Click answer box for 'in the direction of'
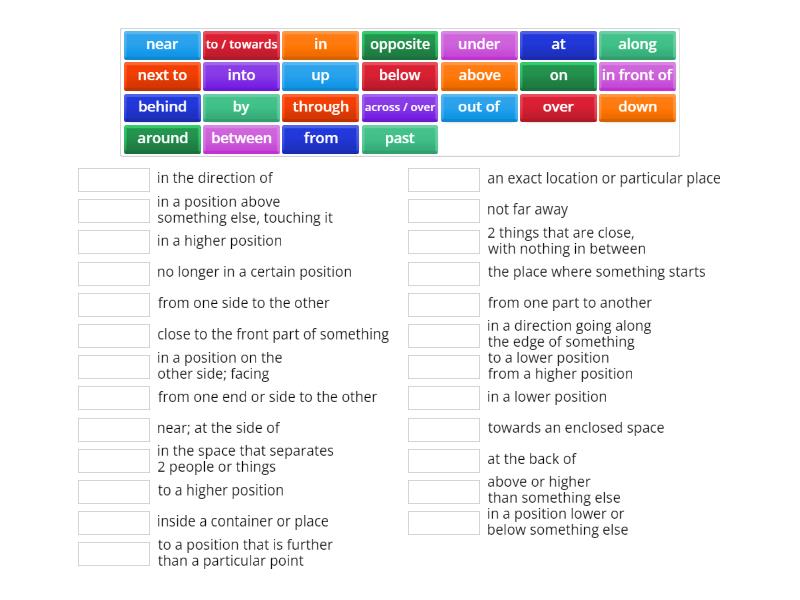 pos(114,179)
